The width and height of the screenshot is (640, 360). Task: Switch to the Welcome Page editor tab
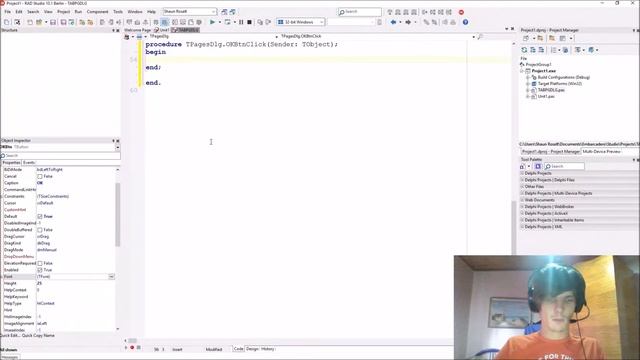click(x=138, y=30)
